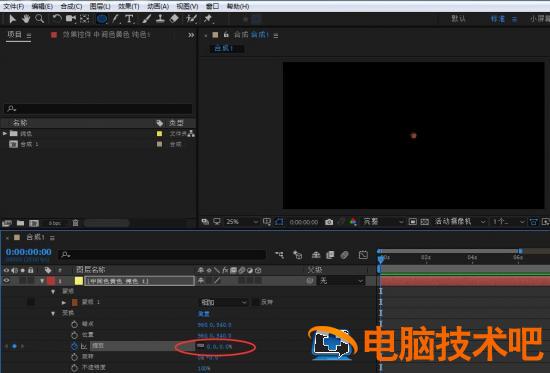Toggle scale constrain proportions link
The width and height of the screenshot is (550, 373).
tap(200, 346)
